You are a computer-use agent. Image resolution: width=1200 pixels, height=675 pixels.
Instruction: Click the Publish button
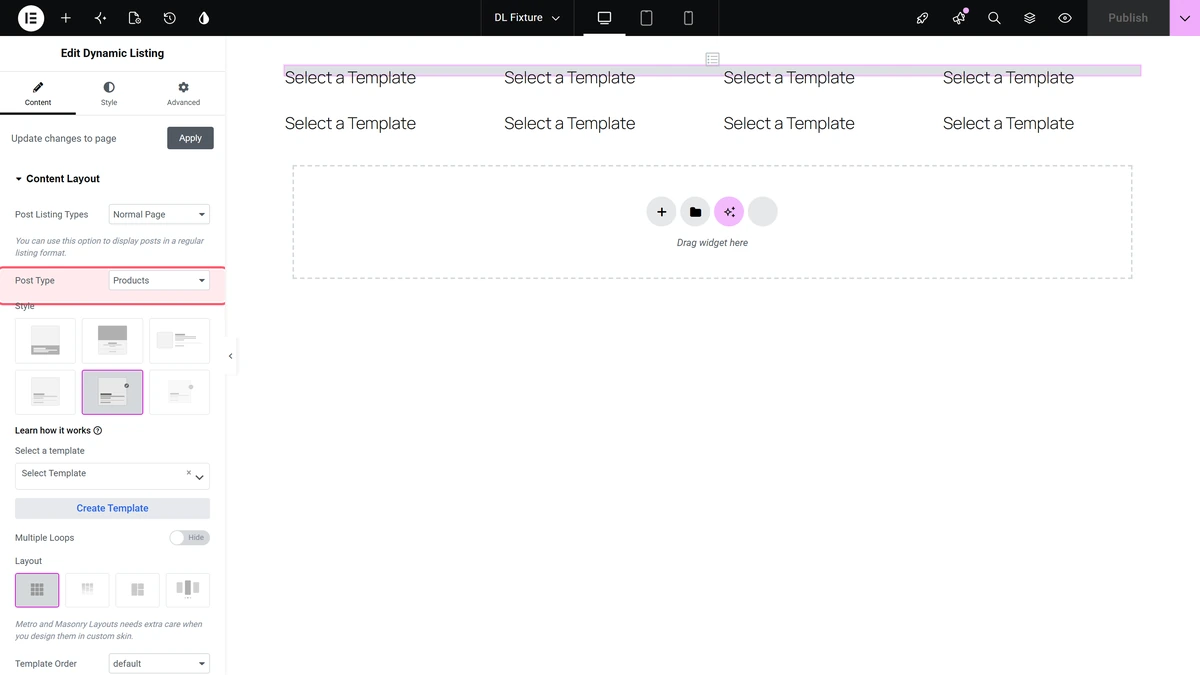[x=1128, y=18]
